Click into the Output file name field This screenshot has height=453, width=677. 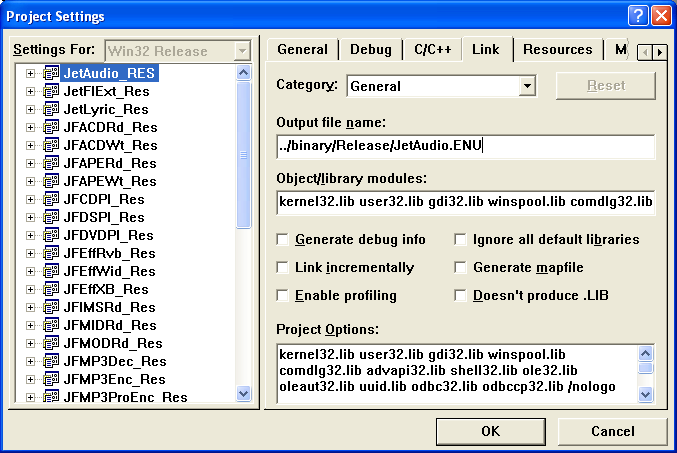click(x=465, y=146)
